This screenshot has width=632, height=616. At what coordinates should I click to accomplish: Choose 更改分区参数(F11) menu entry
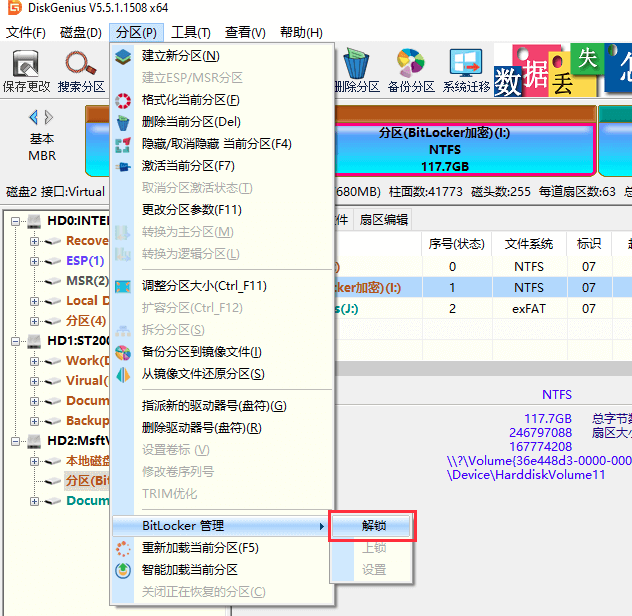click(223, 210)
